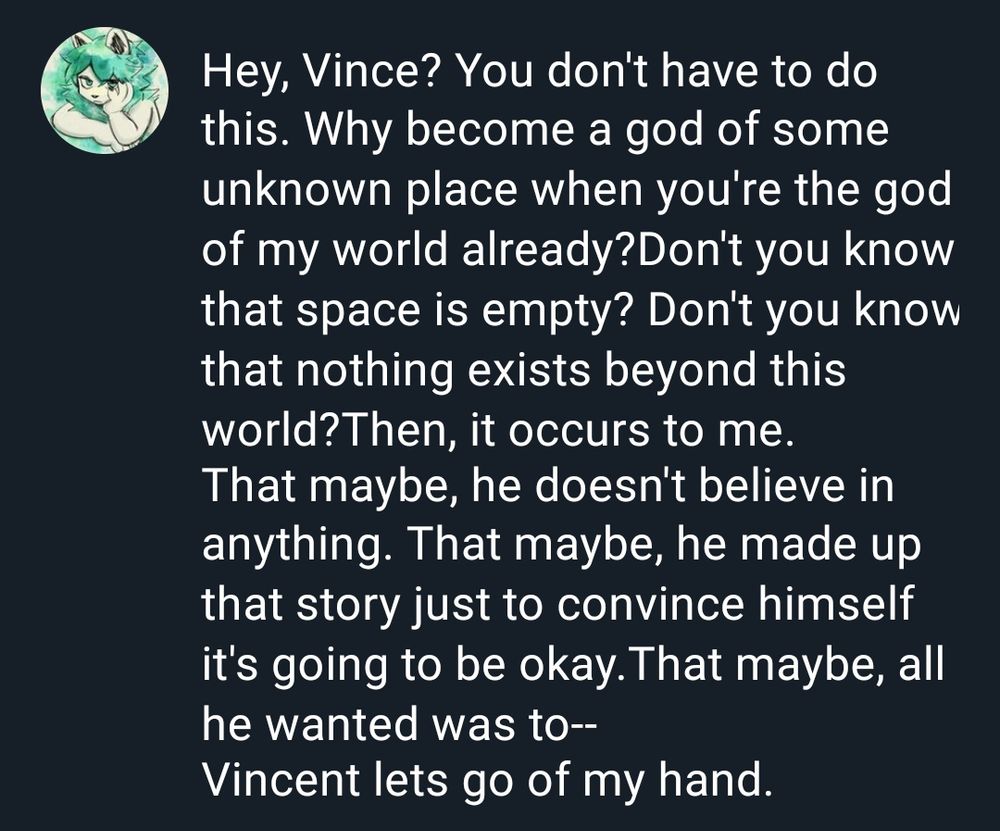Open the green-haired character avatar

[x=105, y=90]
